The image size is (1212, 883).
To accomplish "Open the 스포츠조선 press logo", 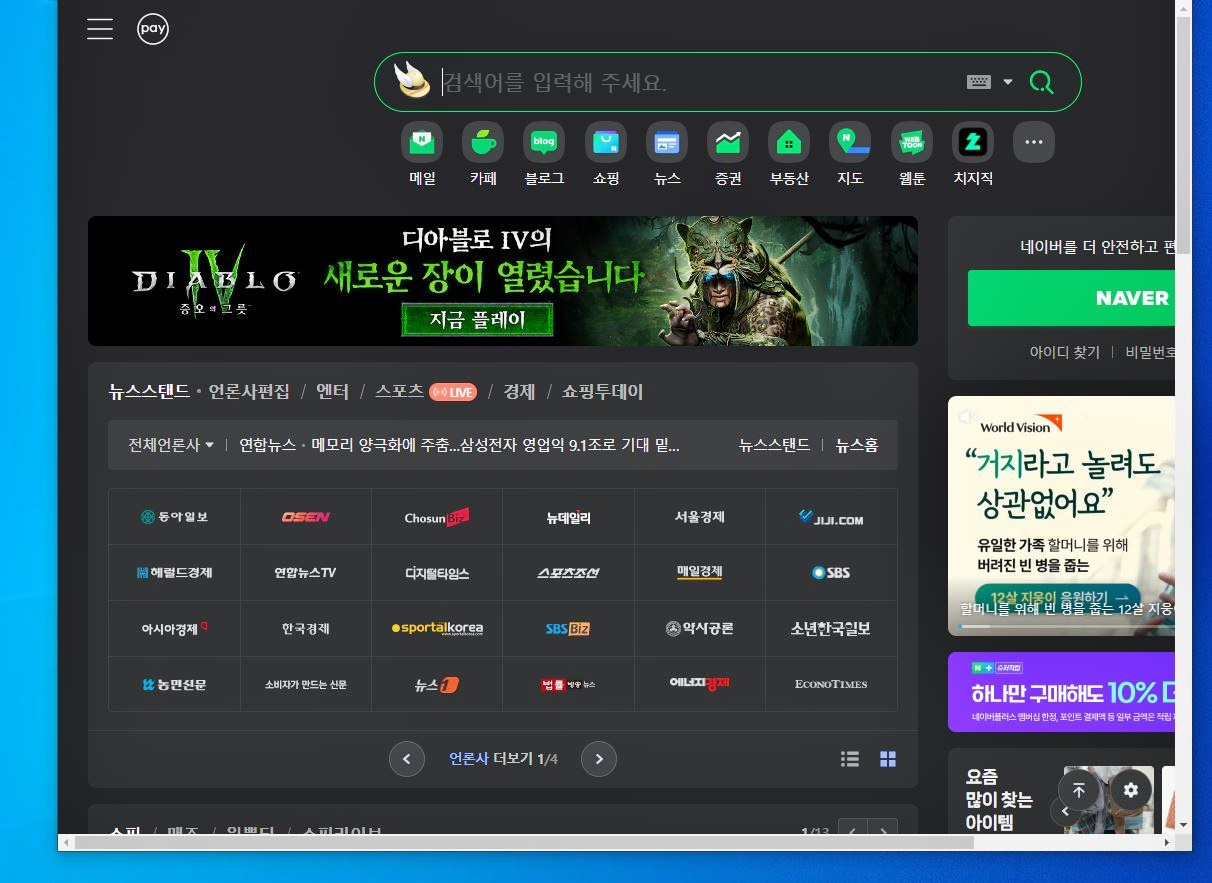I will tap(568, 573).
